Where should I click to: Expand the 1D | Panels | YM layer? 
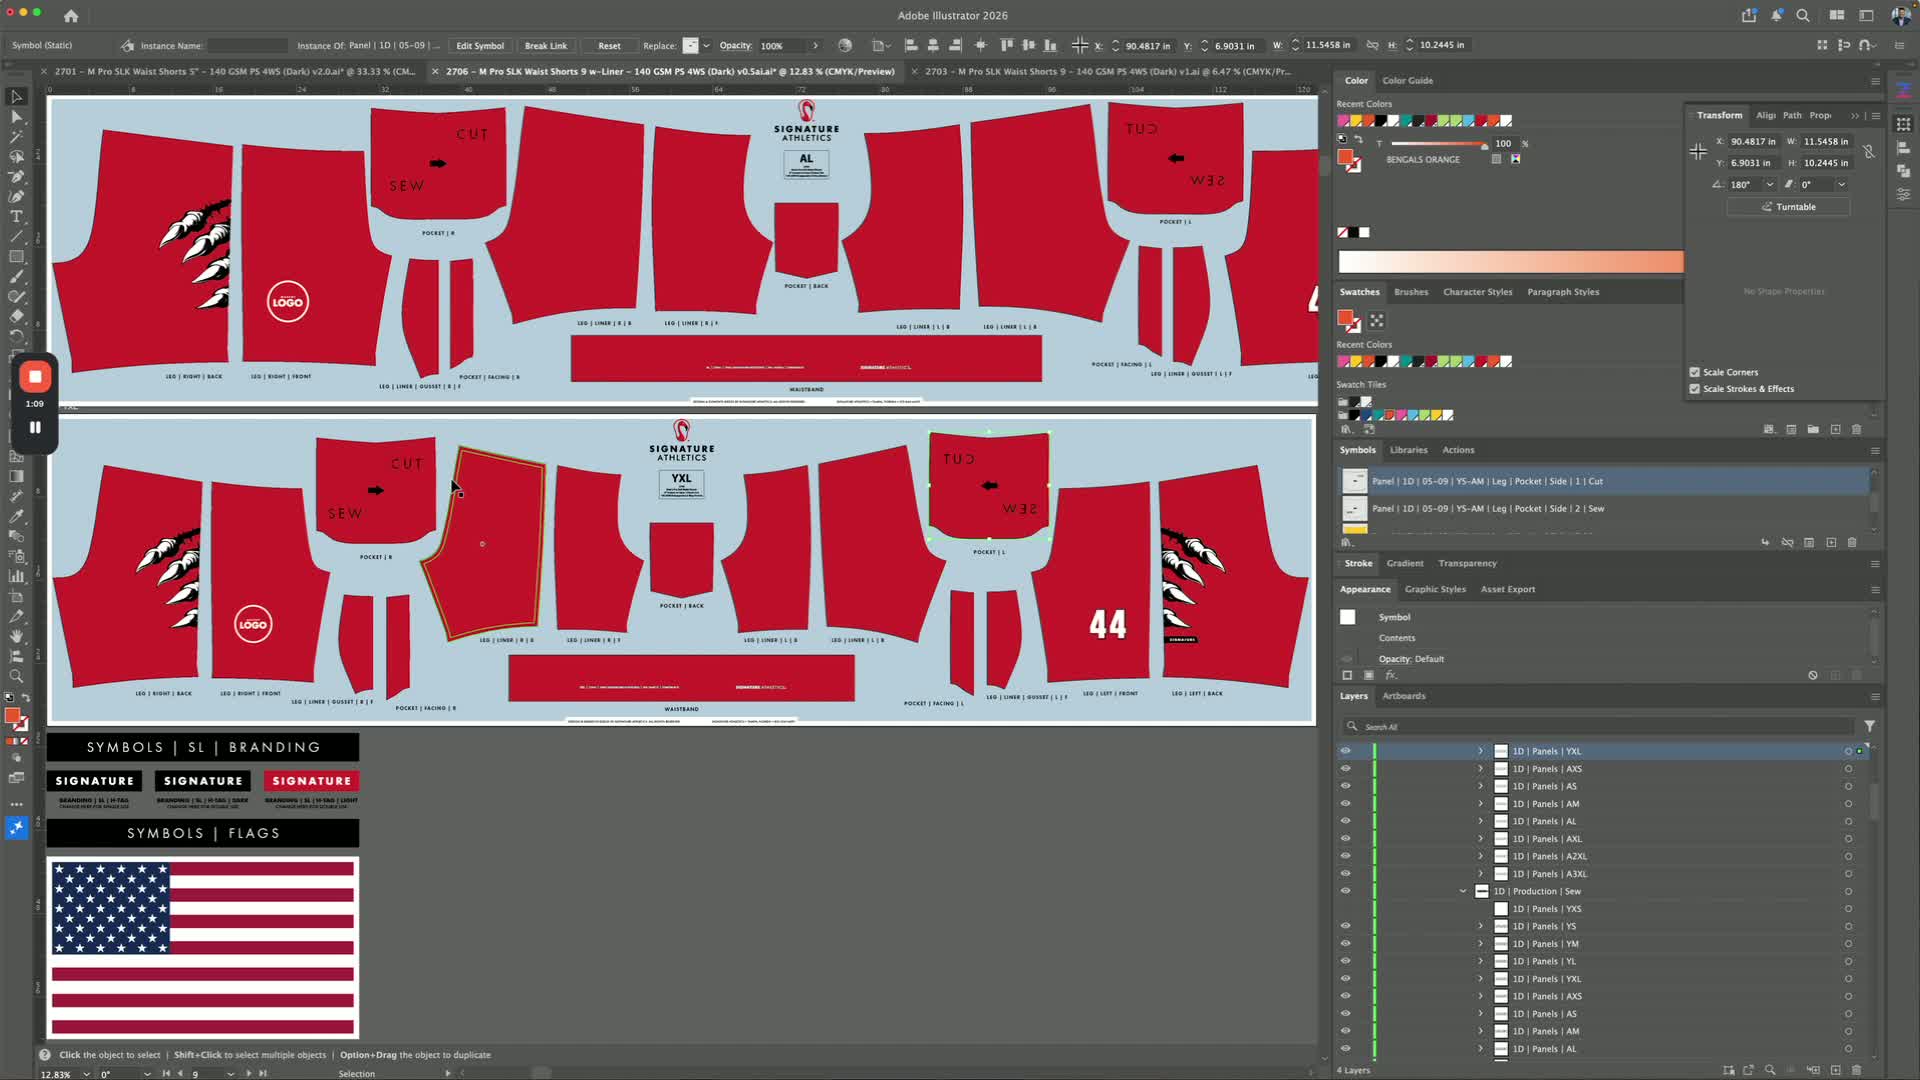1481,944
